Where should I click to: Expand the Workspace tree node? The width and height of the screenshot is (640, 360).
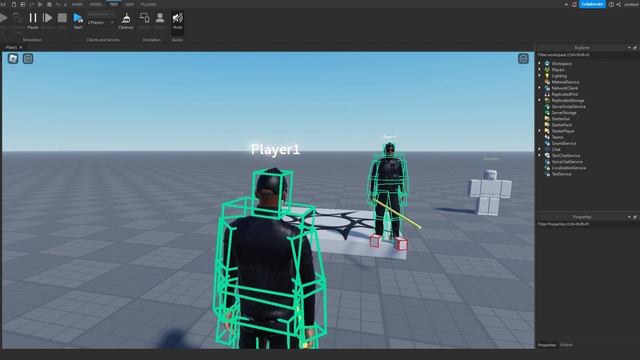(x=540, y=63)
